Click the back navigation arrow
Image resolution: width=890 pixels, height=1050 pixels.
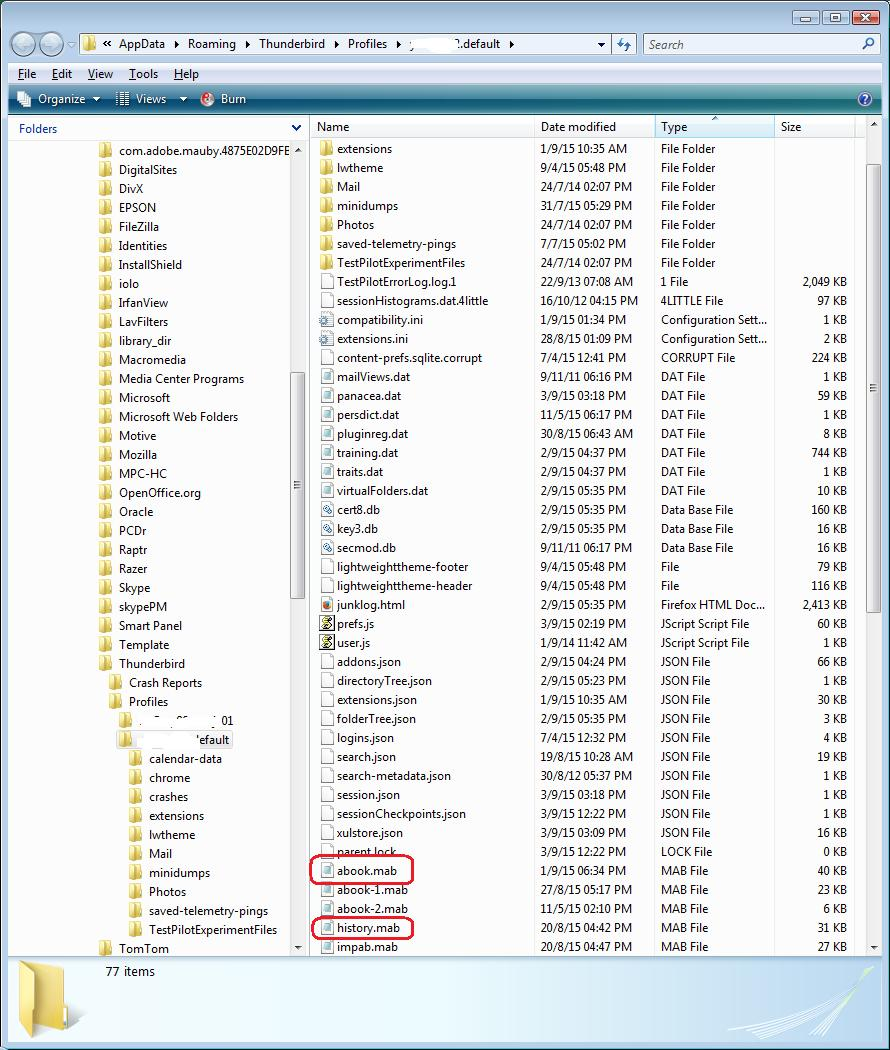[x=22, y=44]
